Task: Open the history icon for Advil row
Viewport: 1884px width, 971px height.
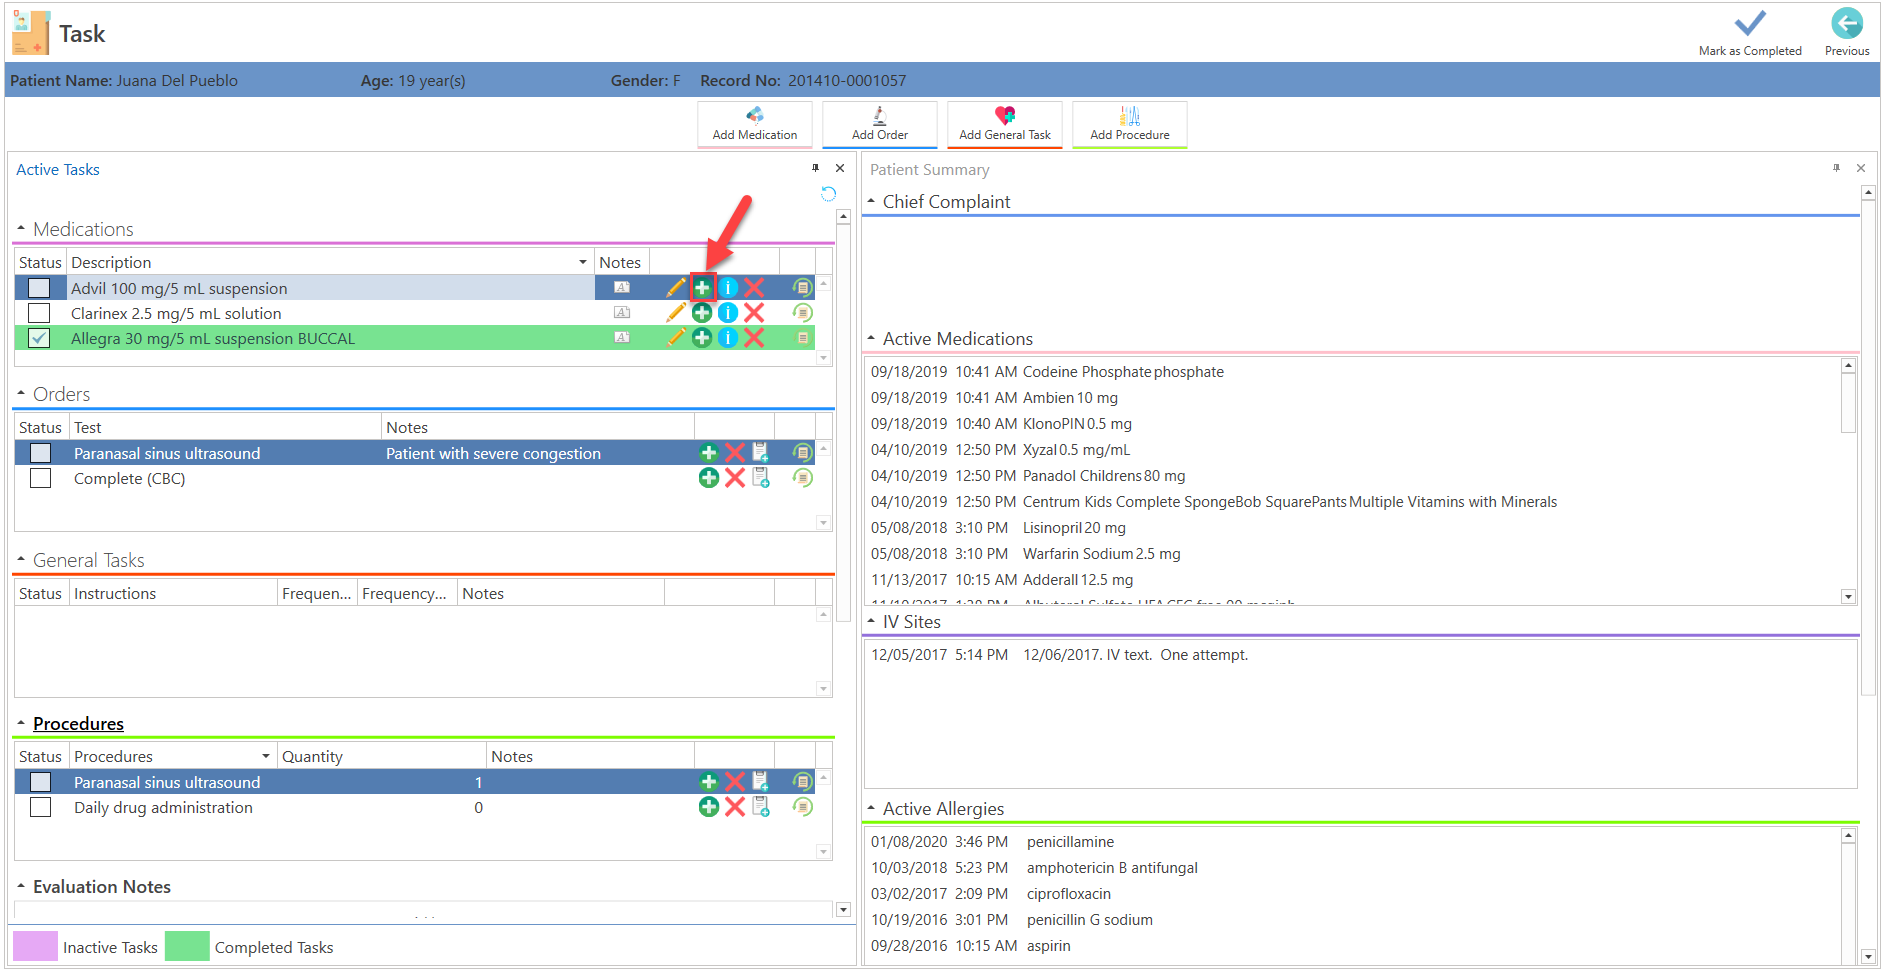Action: [x=802, y=288]
